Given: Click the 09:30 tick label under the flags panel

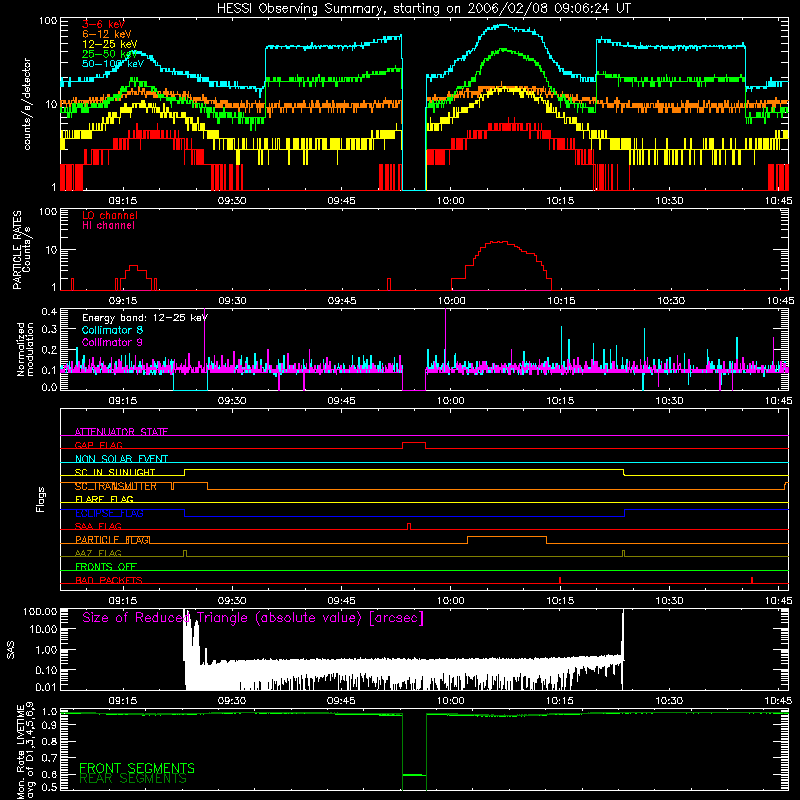Looking at the screenshot, I should pyautogui.click(x=232, y=601).
